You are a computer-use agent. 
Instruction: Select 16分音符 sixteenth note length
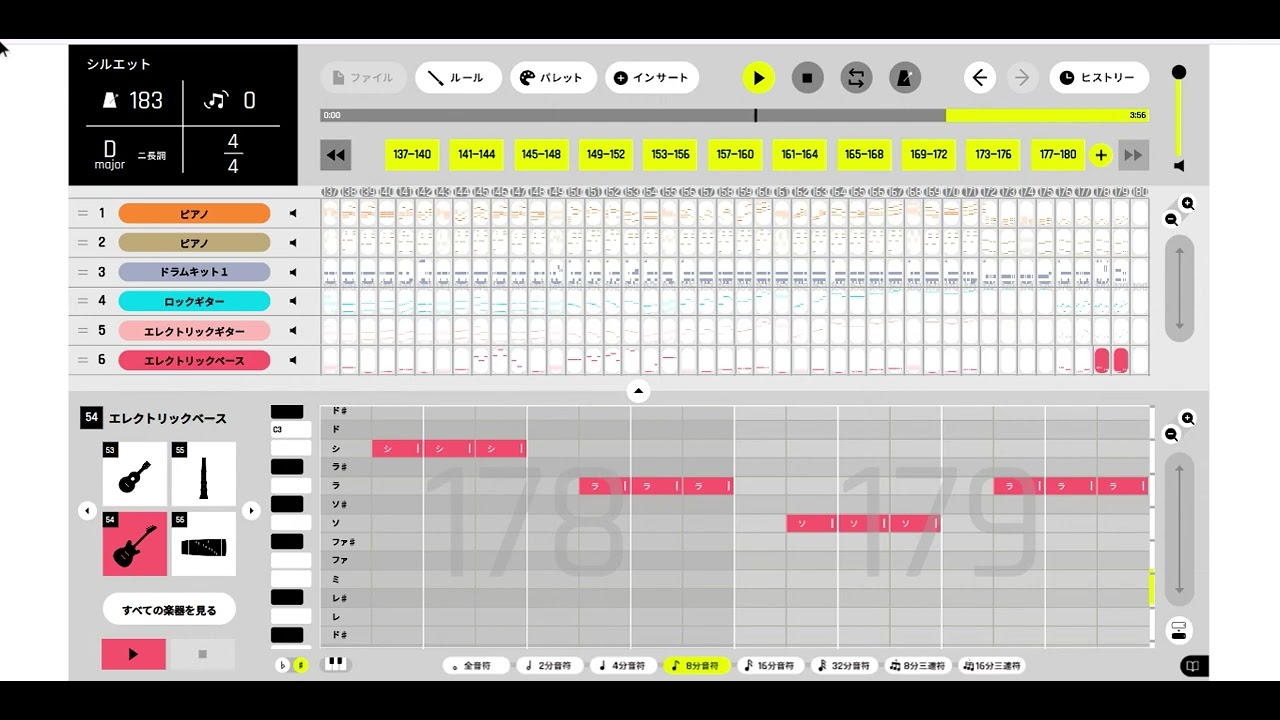point(771,665)
